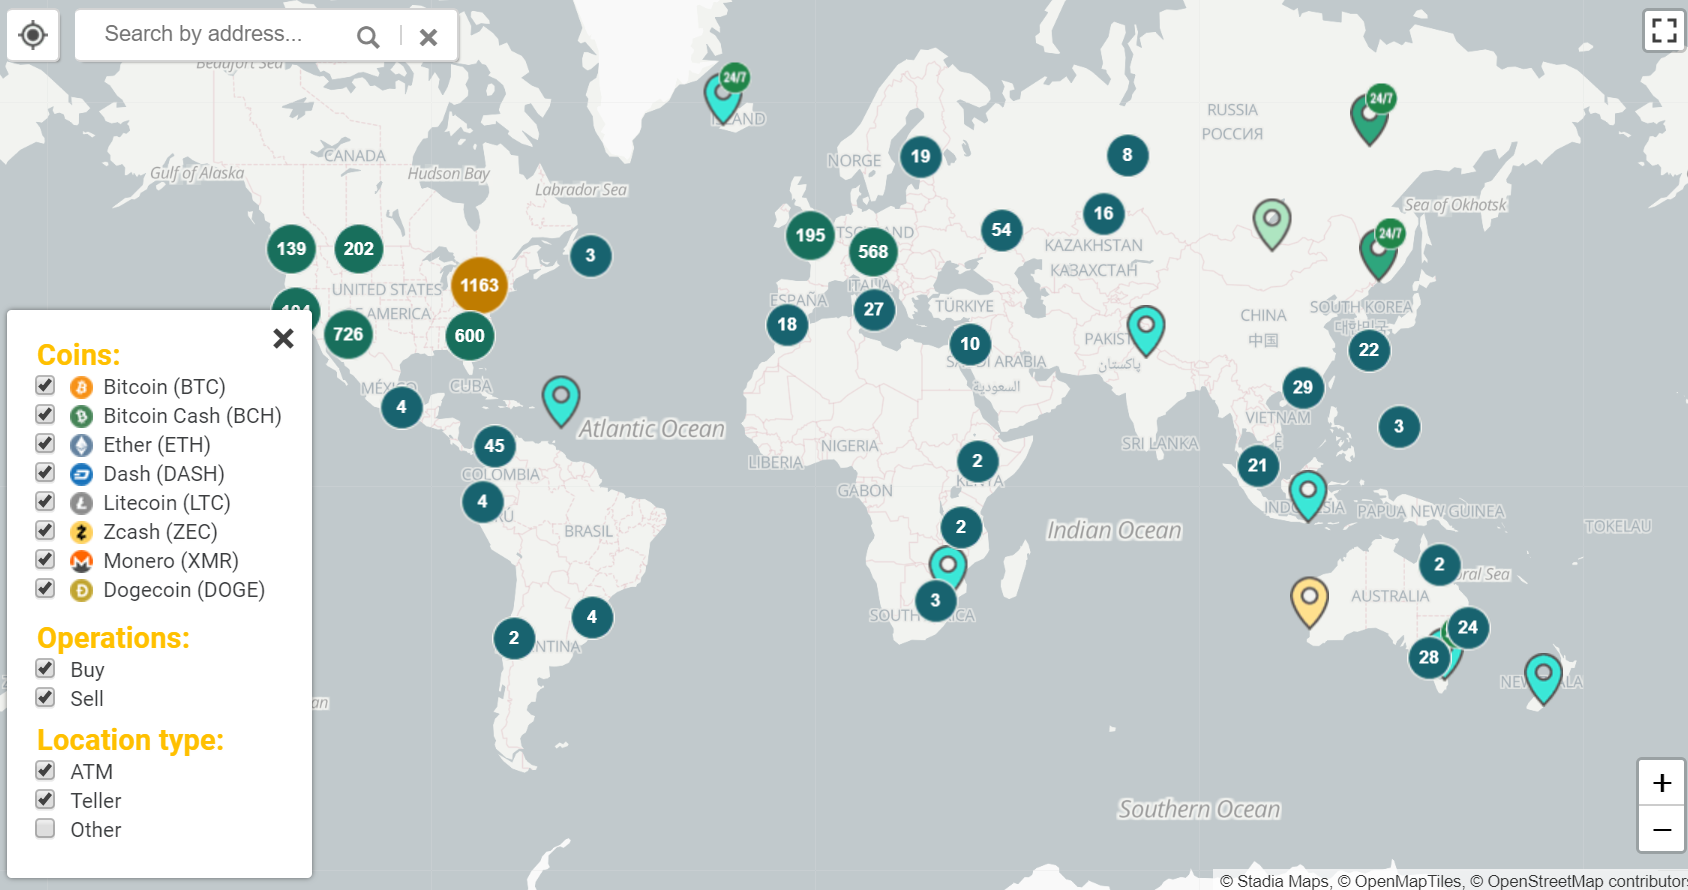The width and height of the screenshot is (1688, 890).
Task: Toggle the Monero (XMR) checkbox
Action: point(45,559)
